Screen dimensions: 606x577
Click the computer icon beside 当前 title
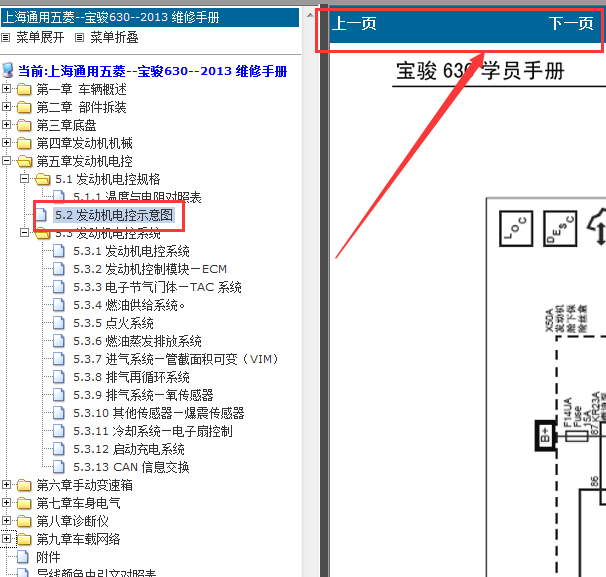8,71
